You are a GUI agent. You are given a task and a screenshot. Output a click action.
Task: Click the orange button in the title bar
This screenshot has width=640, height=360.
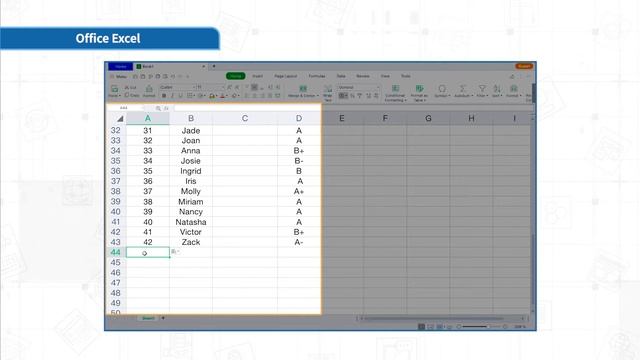pyautogui.click(x=524, y=66)
